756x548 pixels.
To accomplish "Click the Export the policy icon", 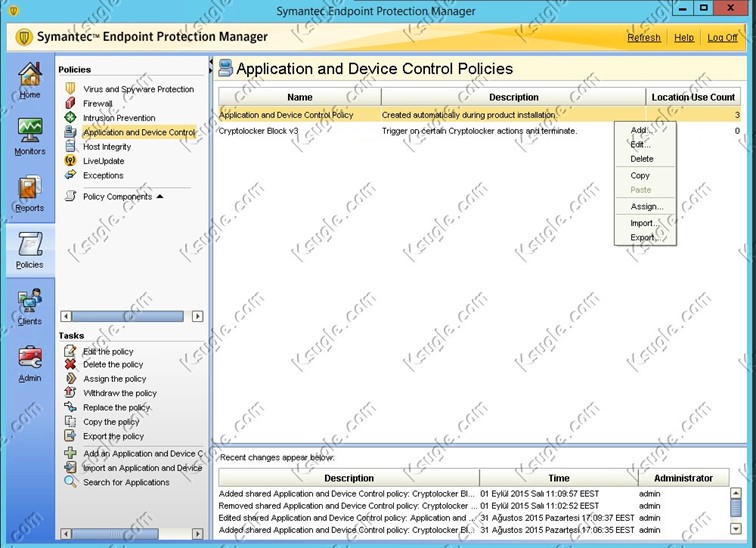I will click(x=70, y=435).
